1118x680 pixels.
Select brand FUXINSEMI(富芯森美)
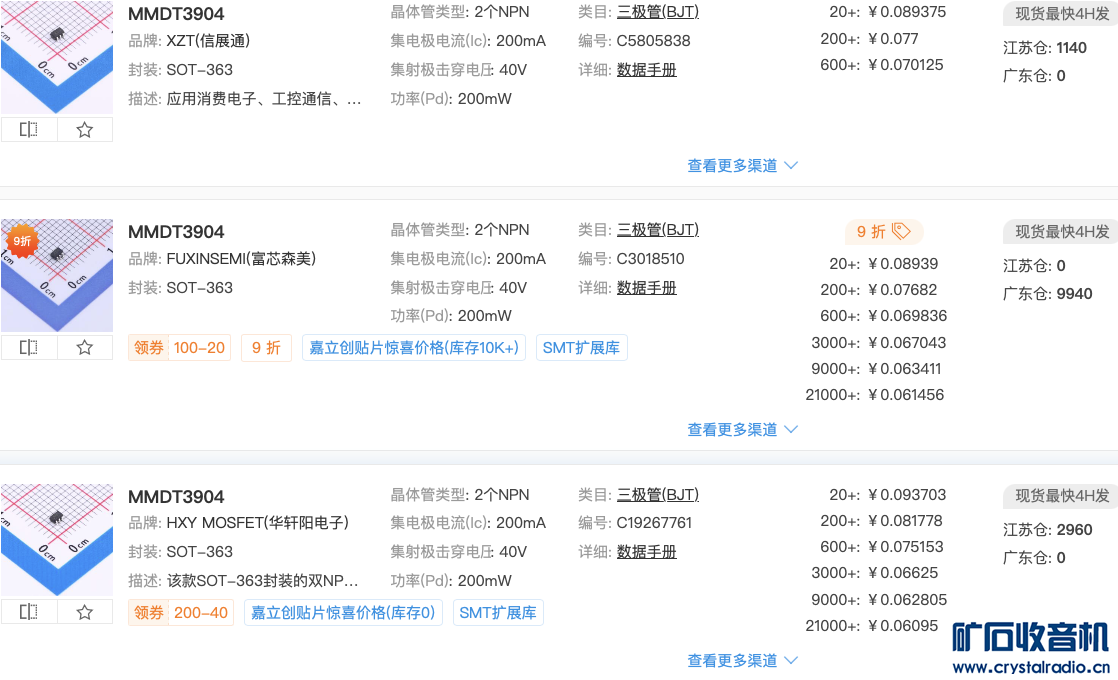(241, 259)
